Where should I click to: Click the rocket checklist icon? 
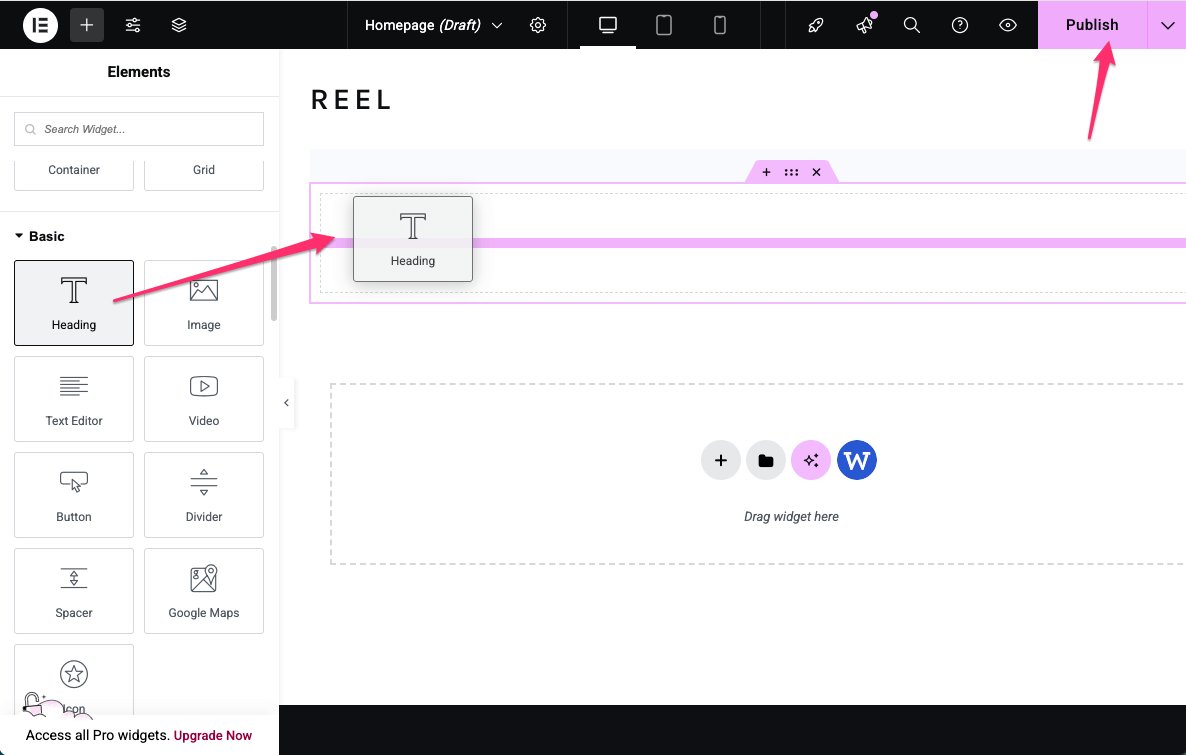[x=816, y=25]
